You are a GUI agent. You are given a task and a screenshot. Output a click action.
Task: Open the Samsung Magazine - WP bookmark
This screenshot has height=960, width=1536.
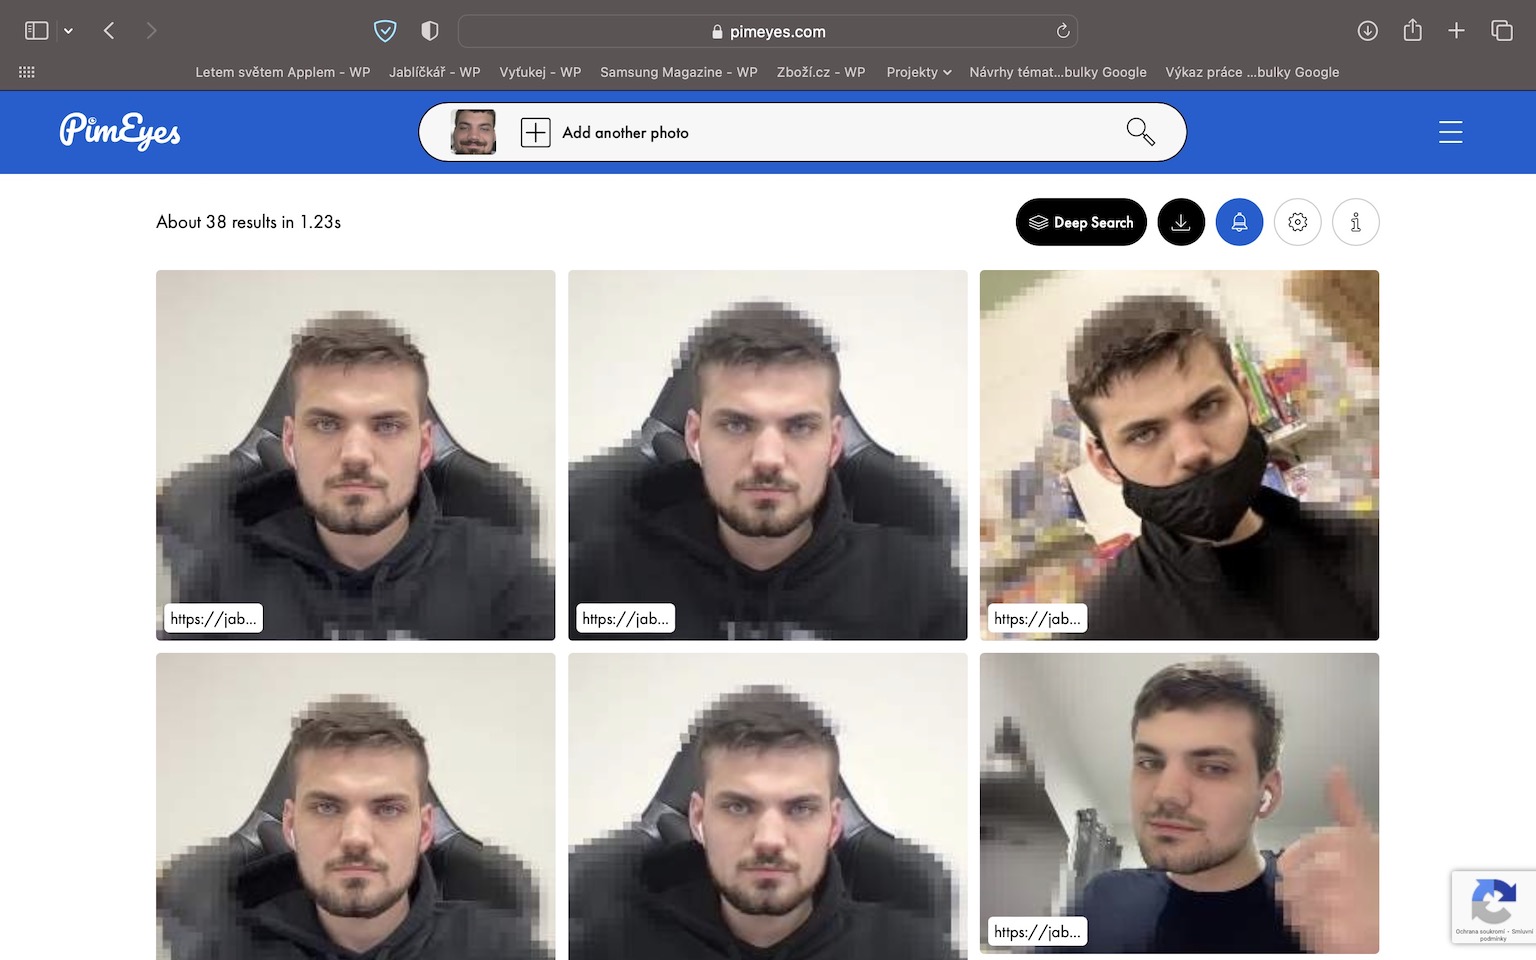coord(679,72)
